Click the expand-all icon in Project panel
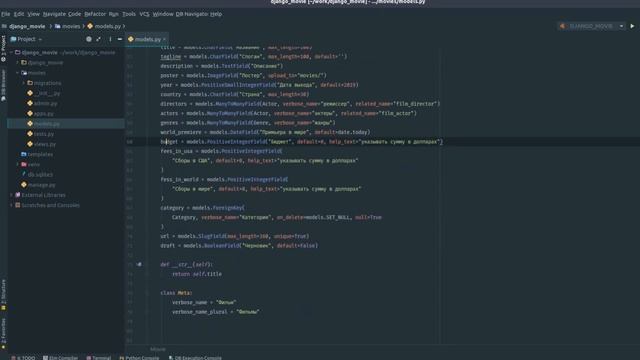The width and height of the screenshot is (640, 360). 98,39
